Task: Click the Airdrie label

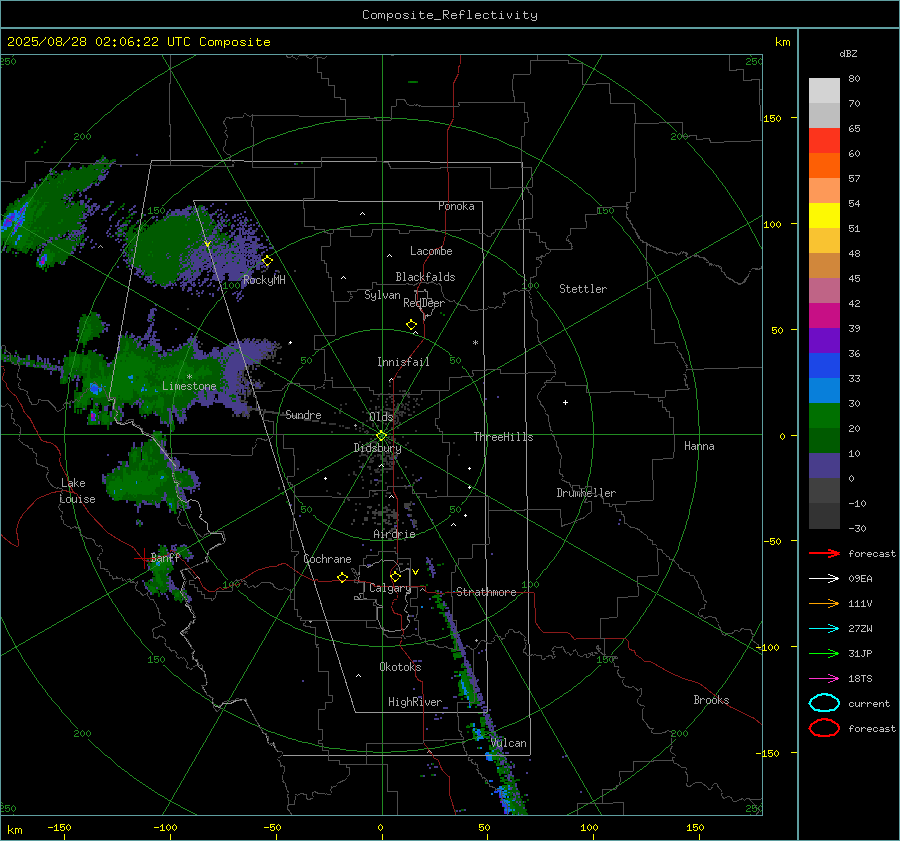Action: tap(394, 534)
